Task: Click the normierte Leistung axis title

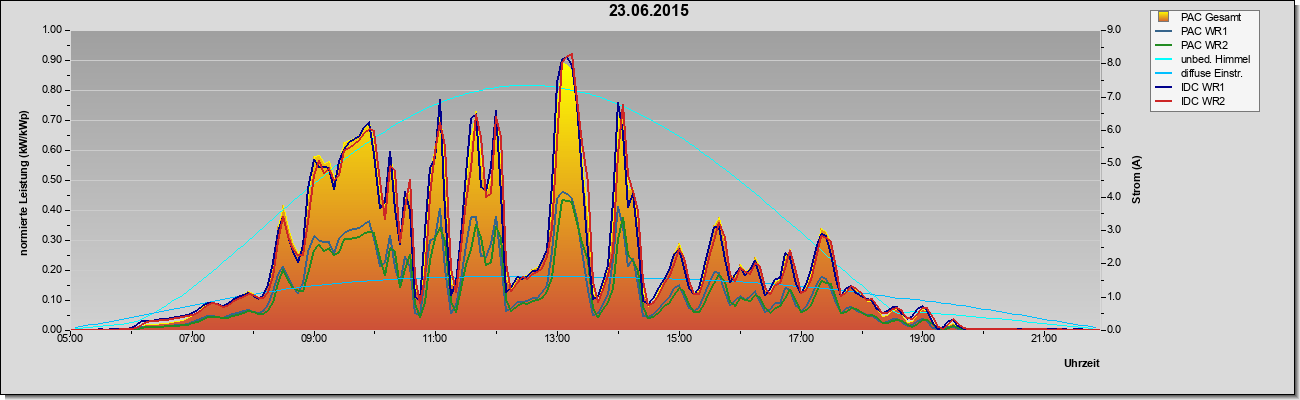Action: [x=23, y=180]
